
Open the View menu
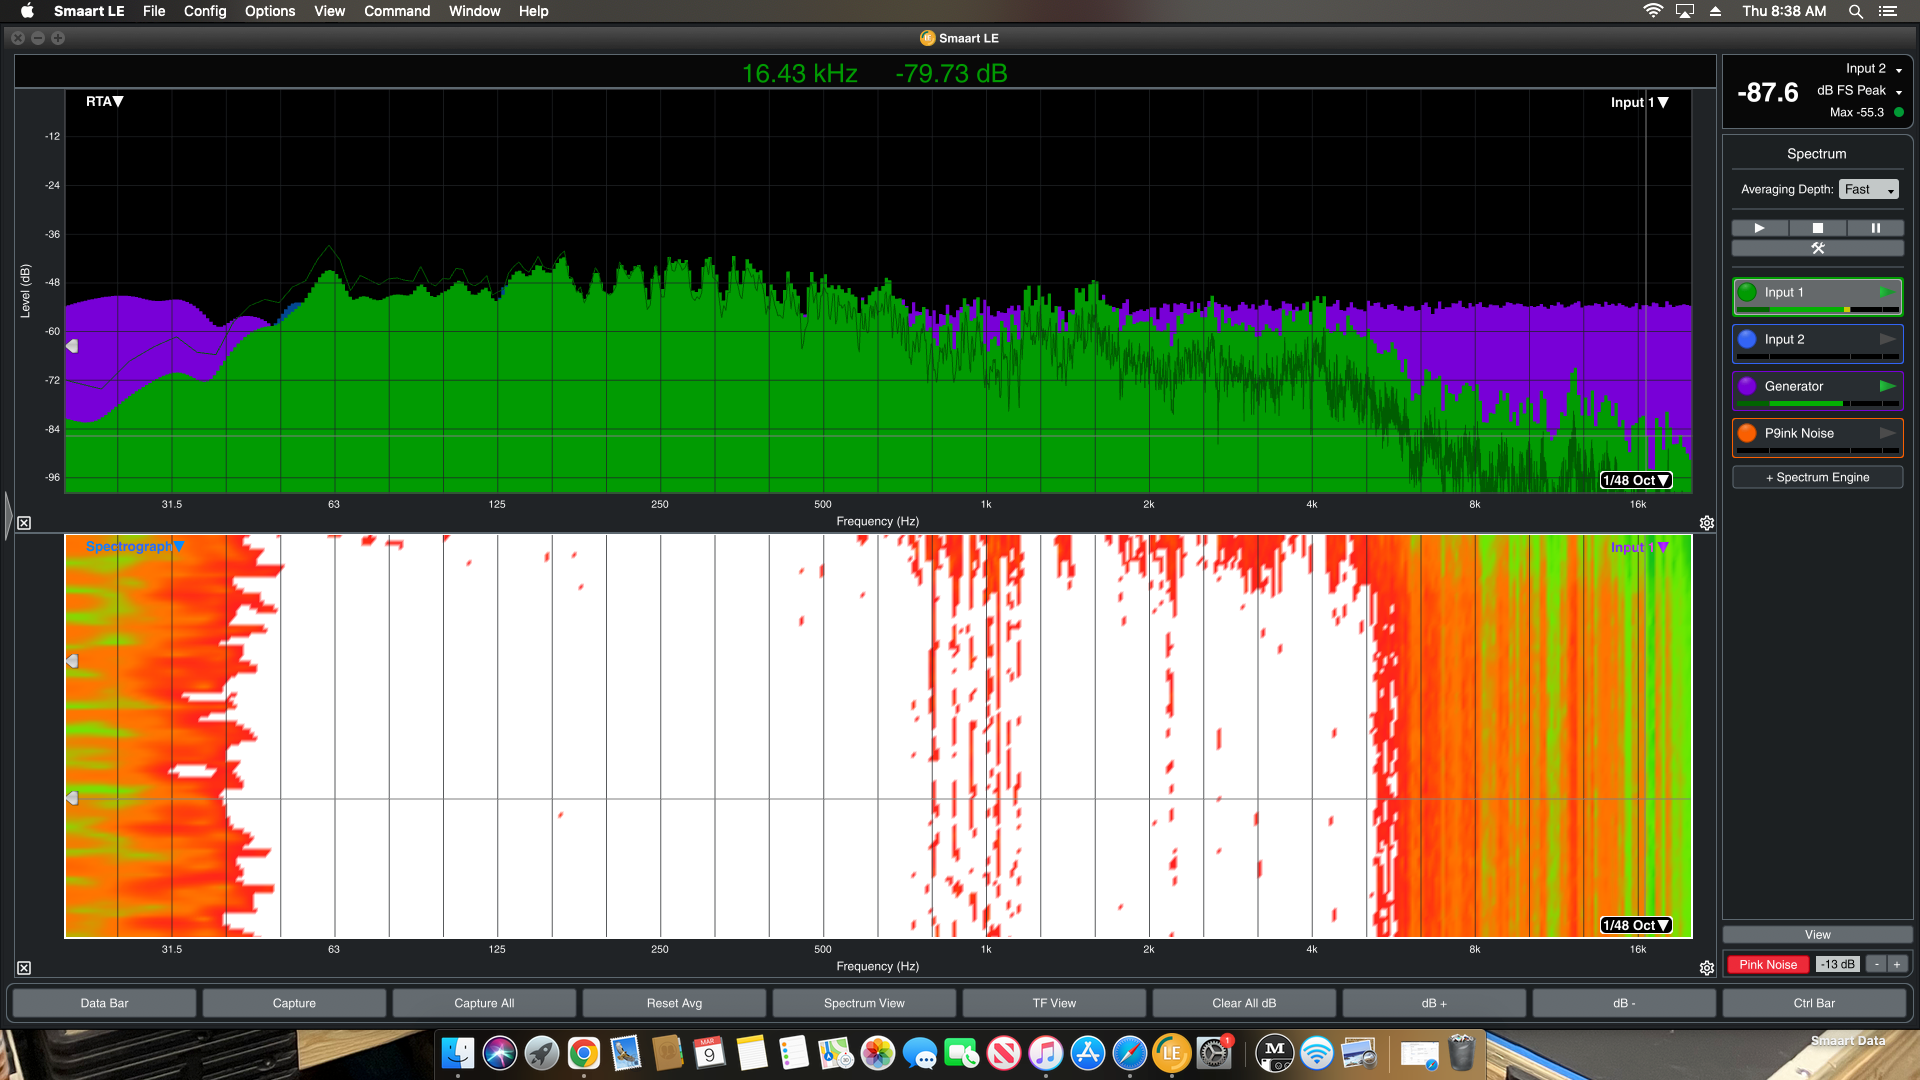329,11
